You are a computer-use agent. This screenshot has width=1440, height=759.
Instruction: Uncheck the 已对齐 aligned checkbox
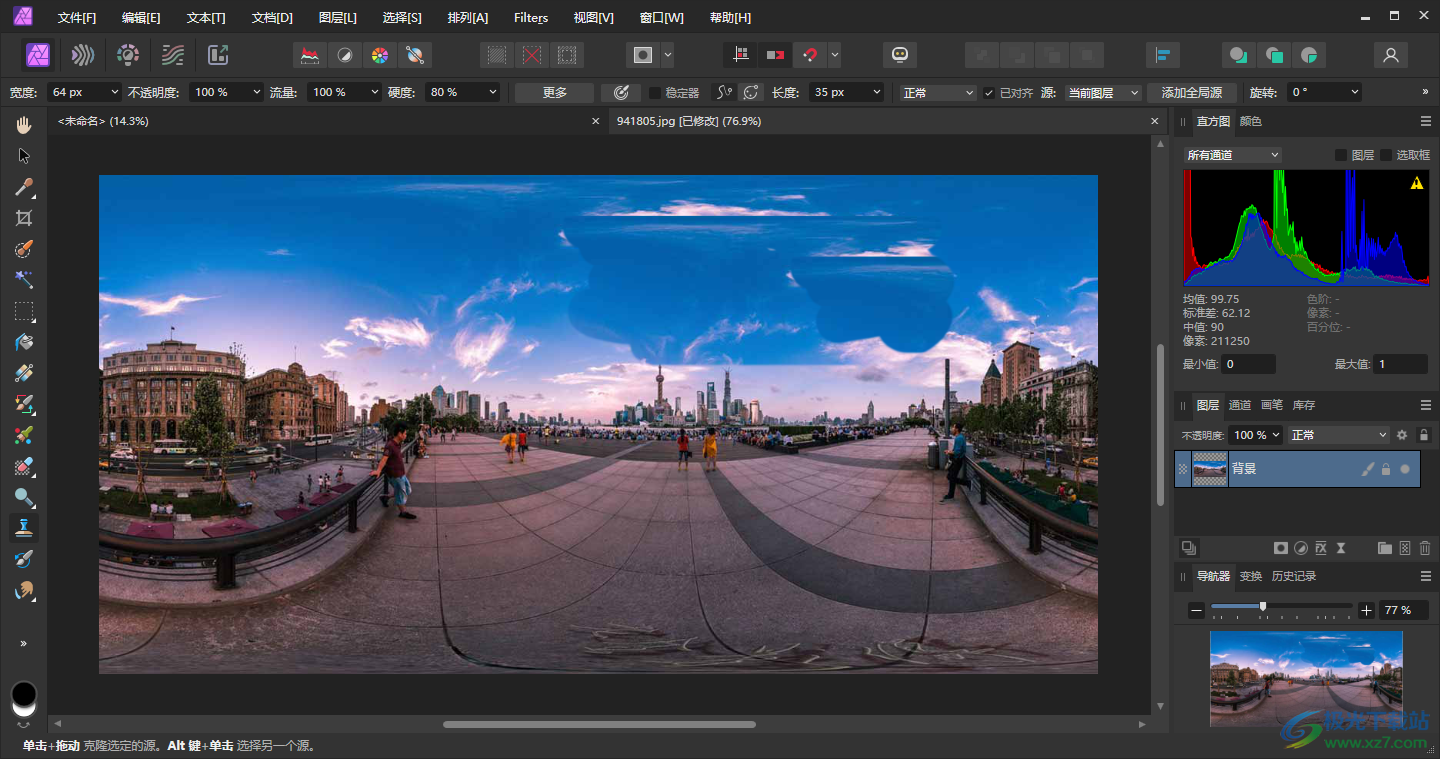(x=989, y=93)
